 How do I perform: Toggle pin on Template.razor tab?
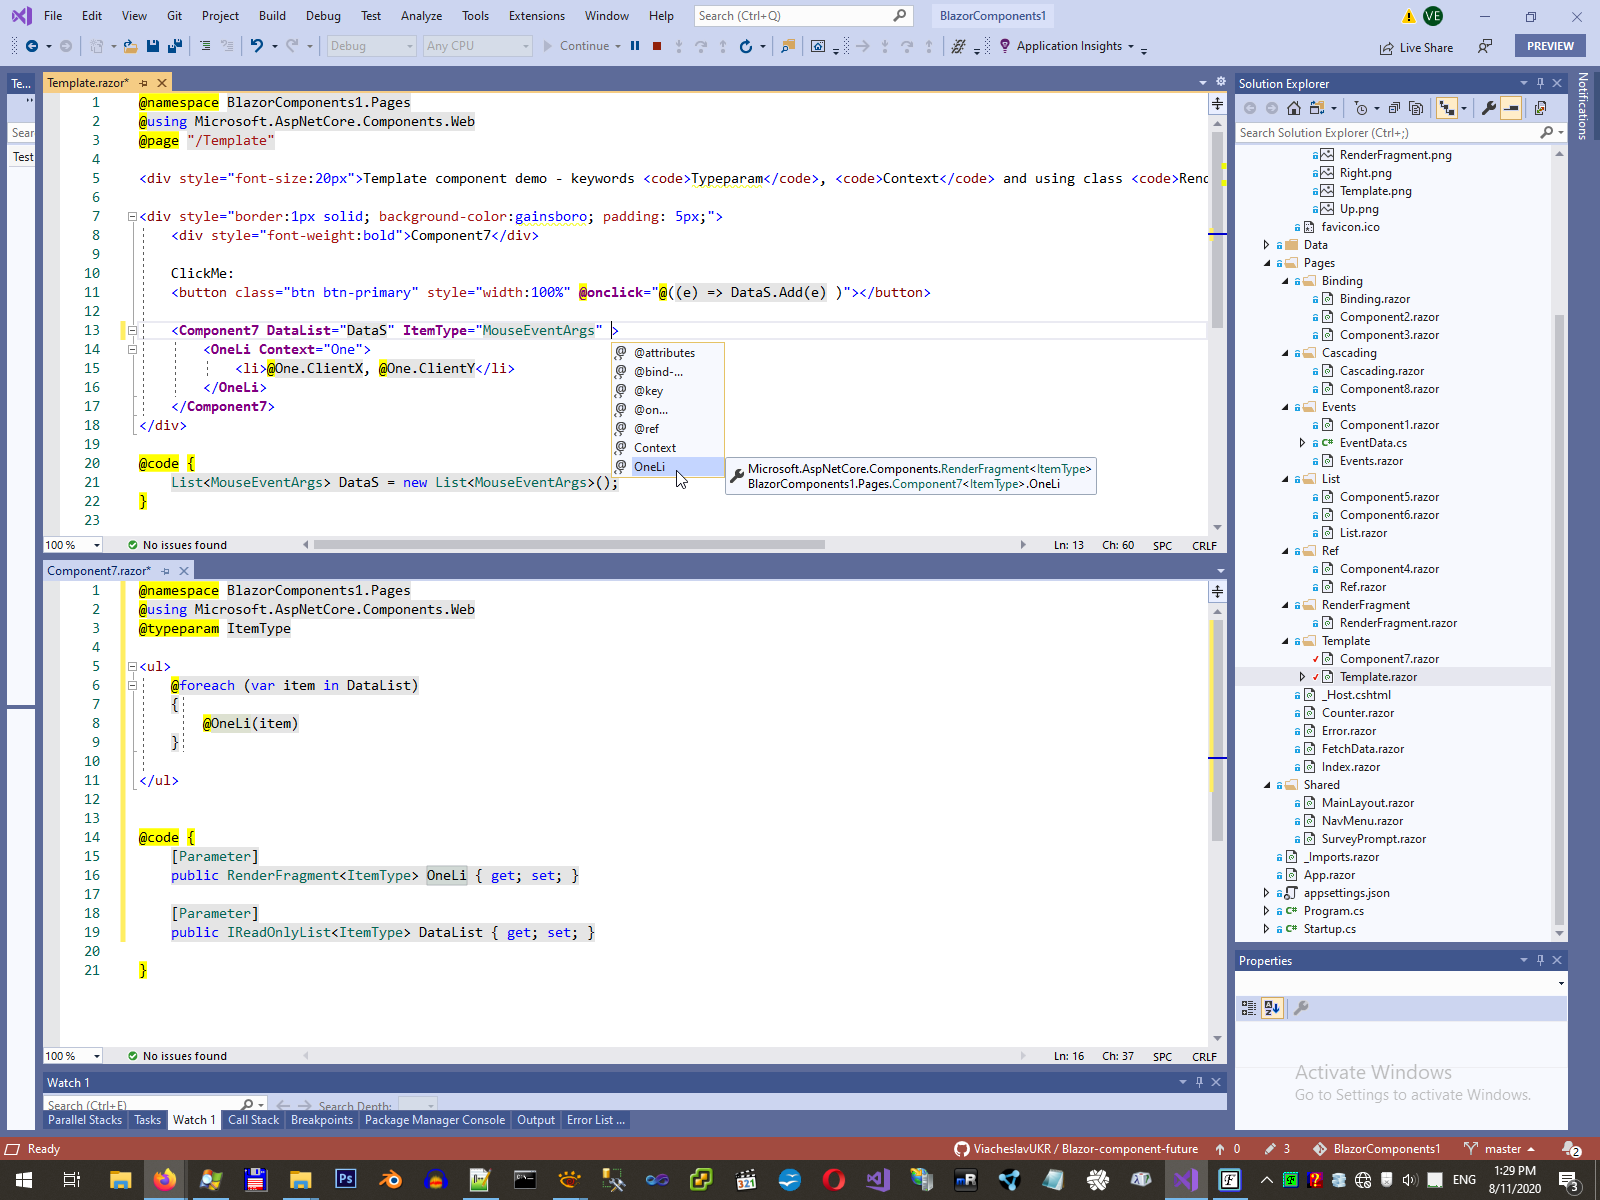tap(144, 83)
